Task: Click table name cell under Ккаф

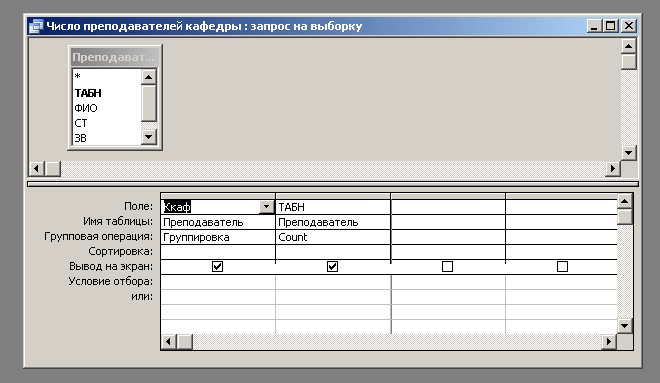Action: point(218,222)
